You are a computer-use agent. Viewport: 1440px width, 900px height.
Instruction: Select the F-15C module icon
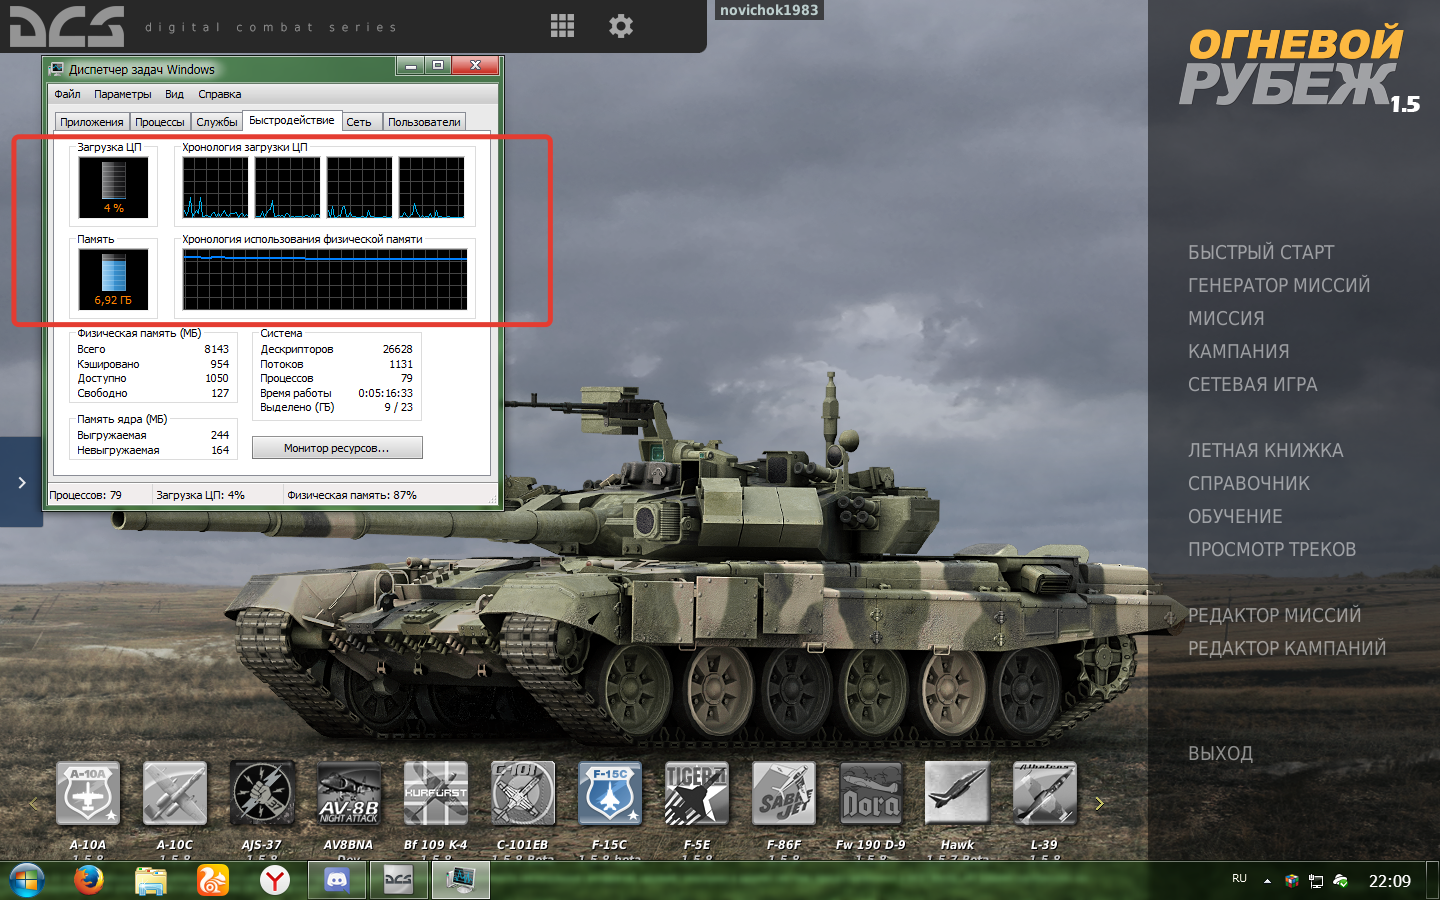tap(610, 794)
